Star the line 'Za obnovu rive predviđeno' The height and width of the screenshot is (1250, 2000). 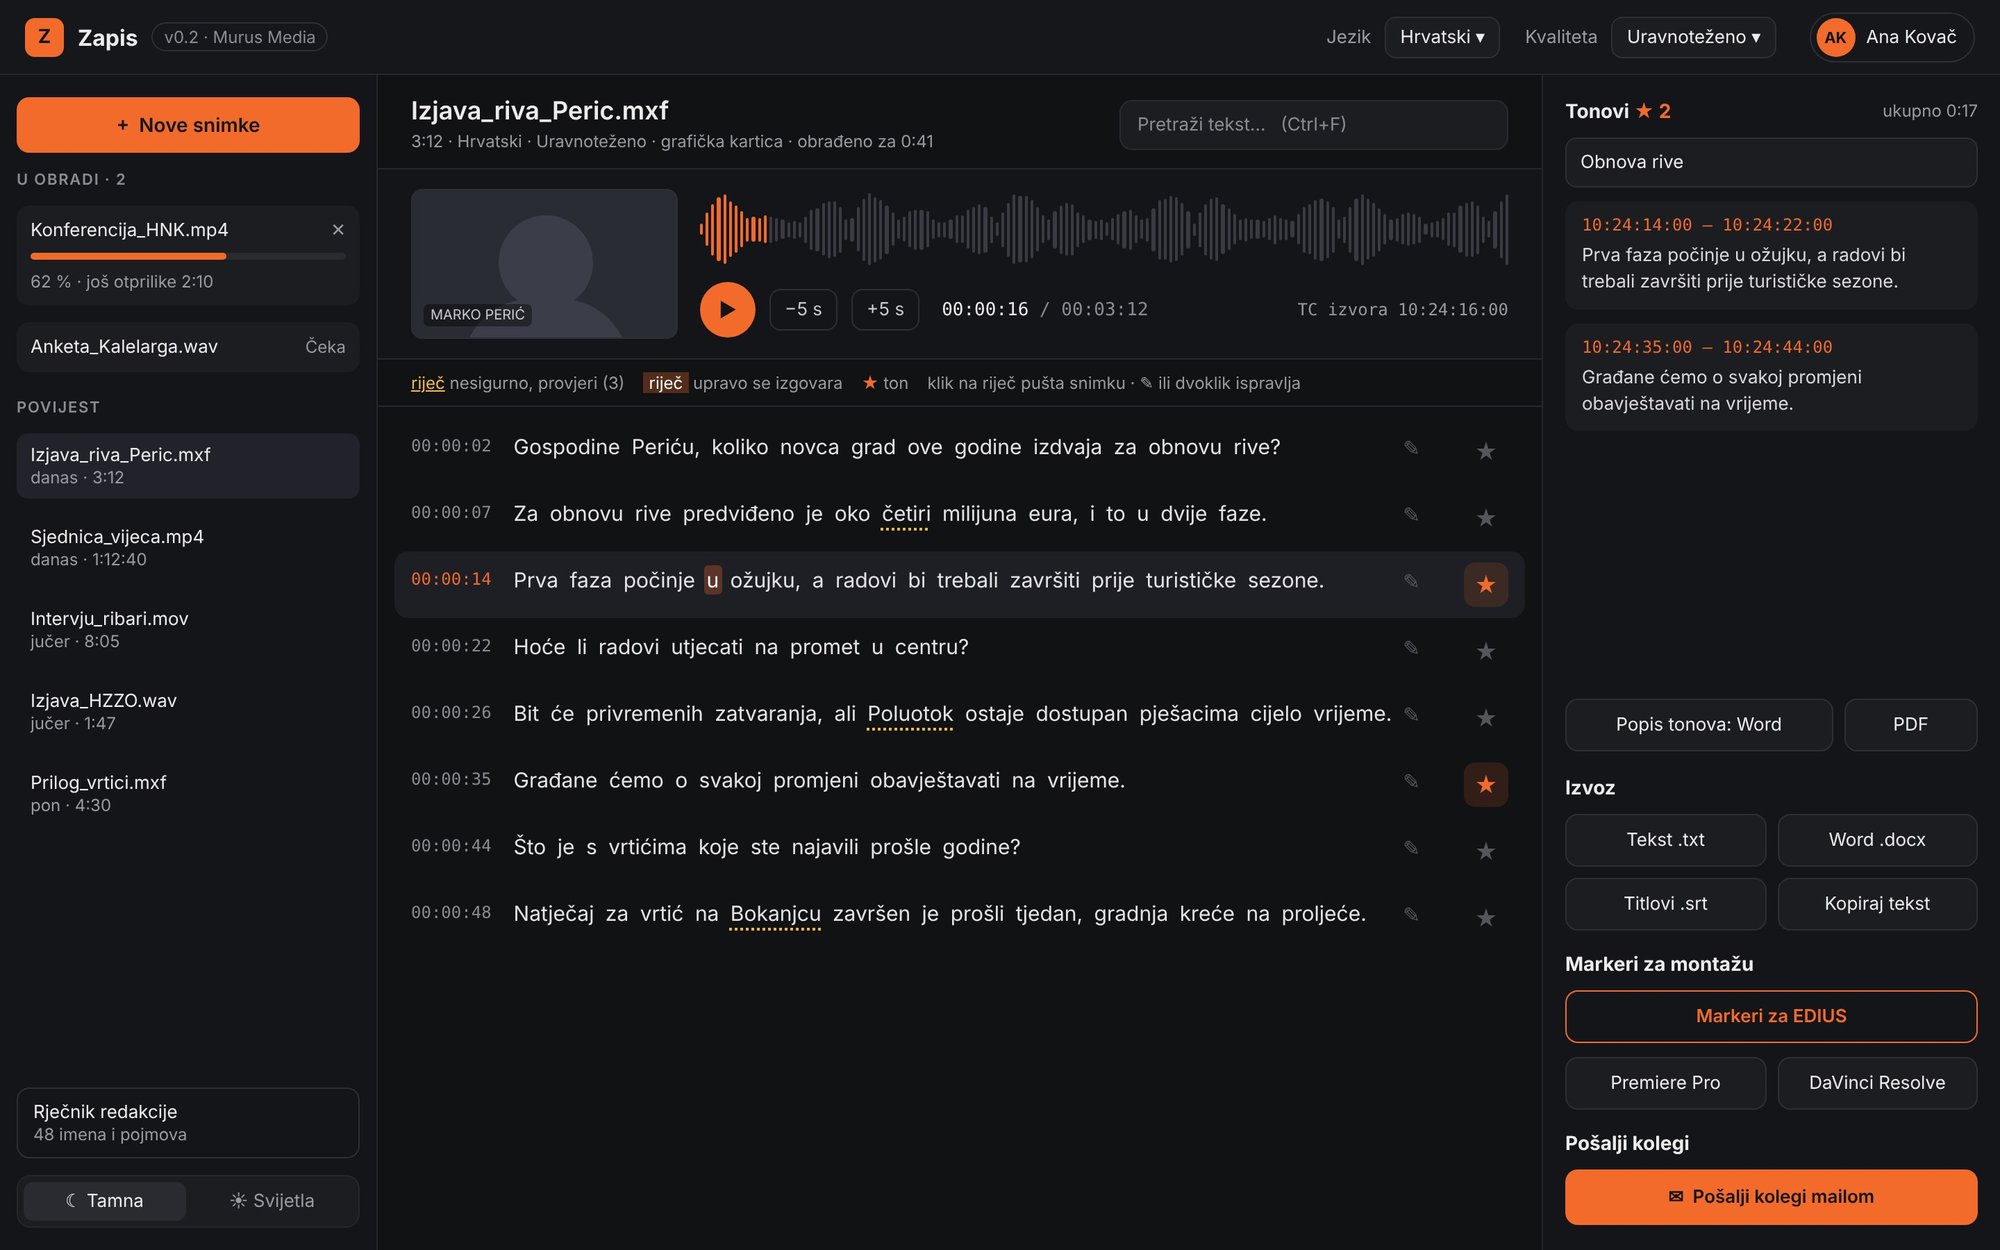pos(1486,518)
